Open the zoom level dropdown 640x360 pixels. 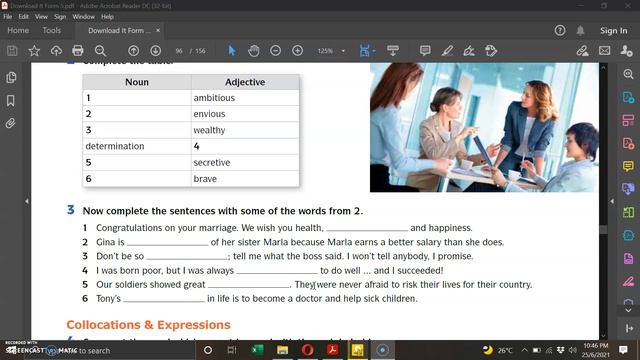coord(343,51)
